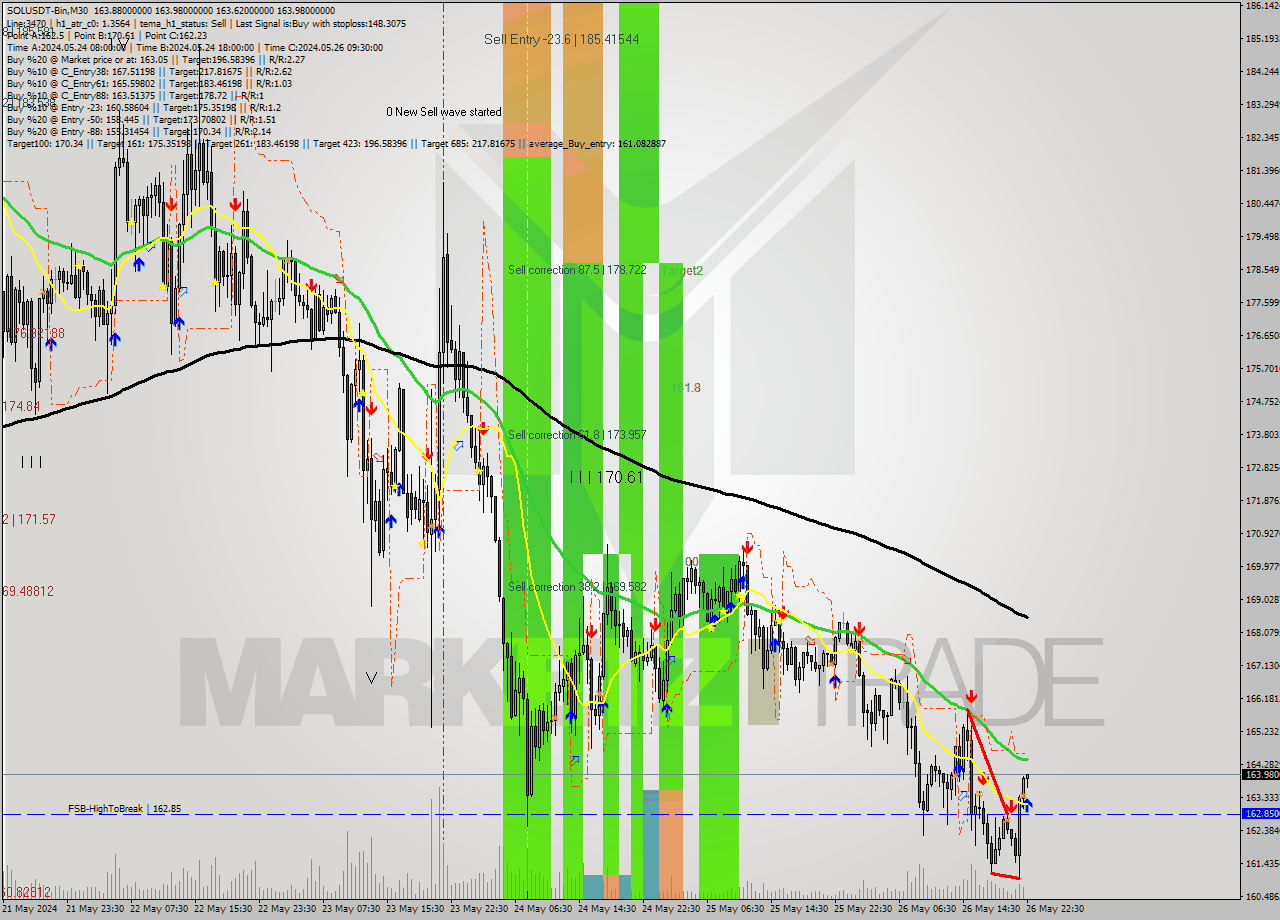The width and height of the screenshot is (1280, 920).
Task: Click the 'Buy %20 @ Entry -50' line
Action: 142,119
